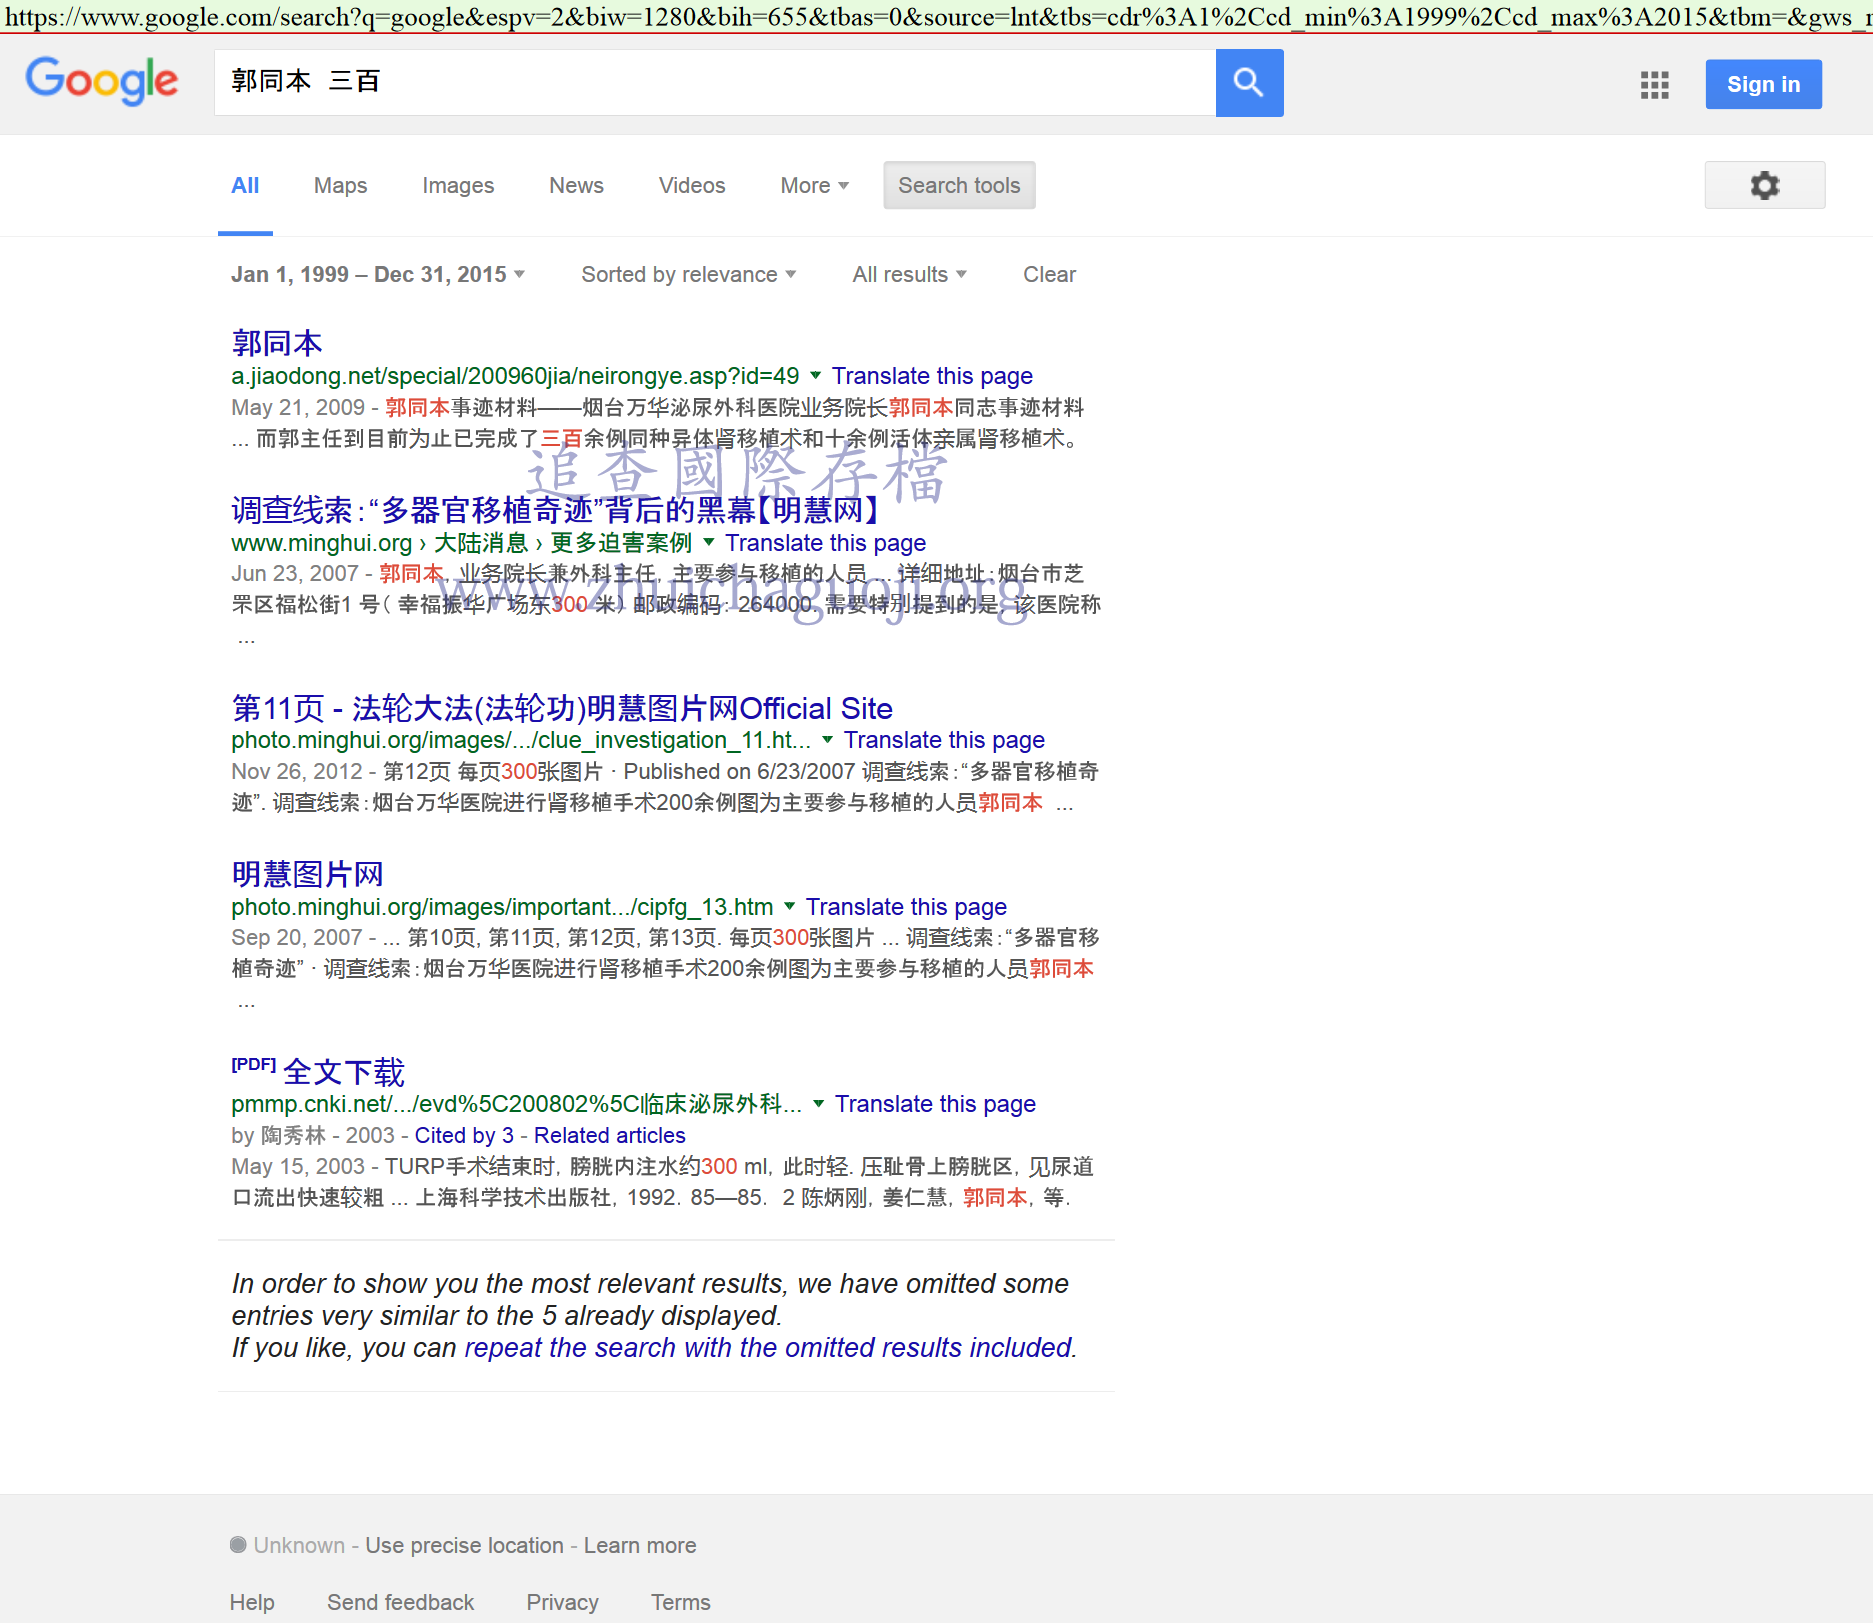Click the grey Unknown location dot
This screenshot has width=1873, height=1623.
point(238,1545)
